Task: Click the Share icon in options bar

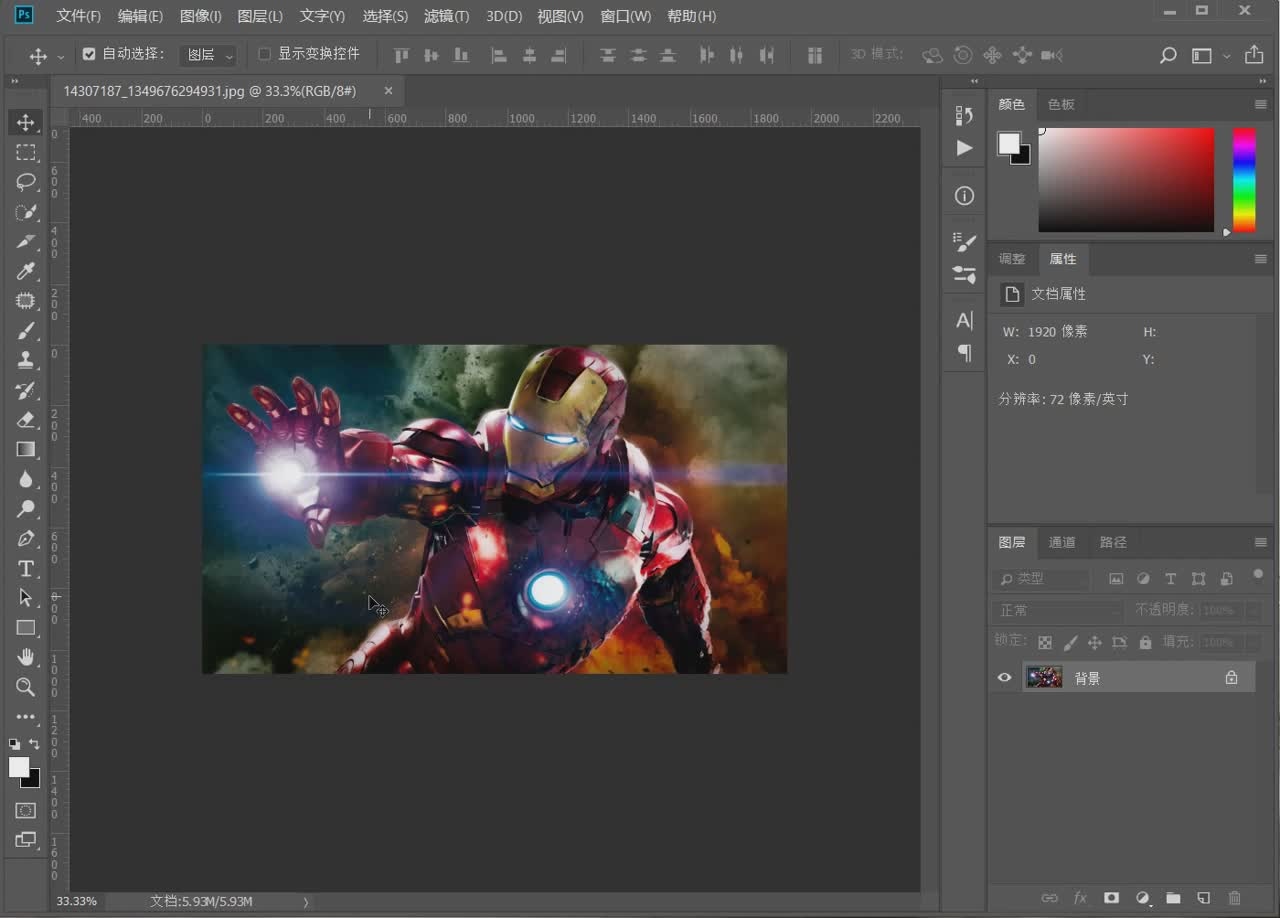Action: [1254, 55]
